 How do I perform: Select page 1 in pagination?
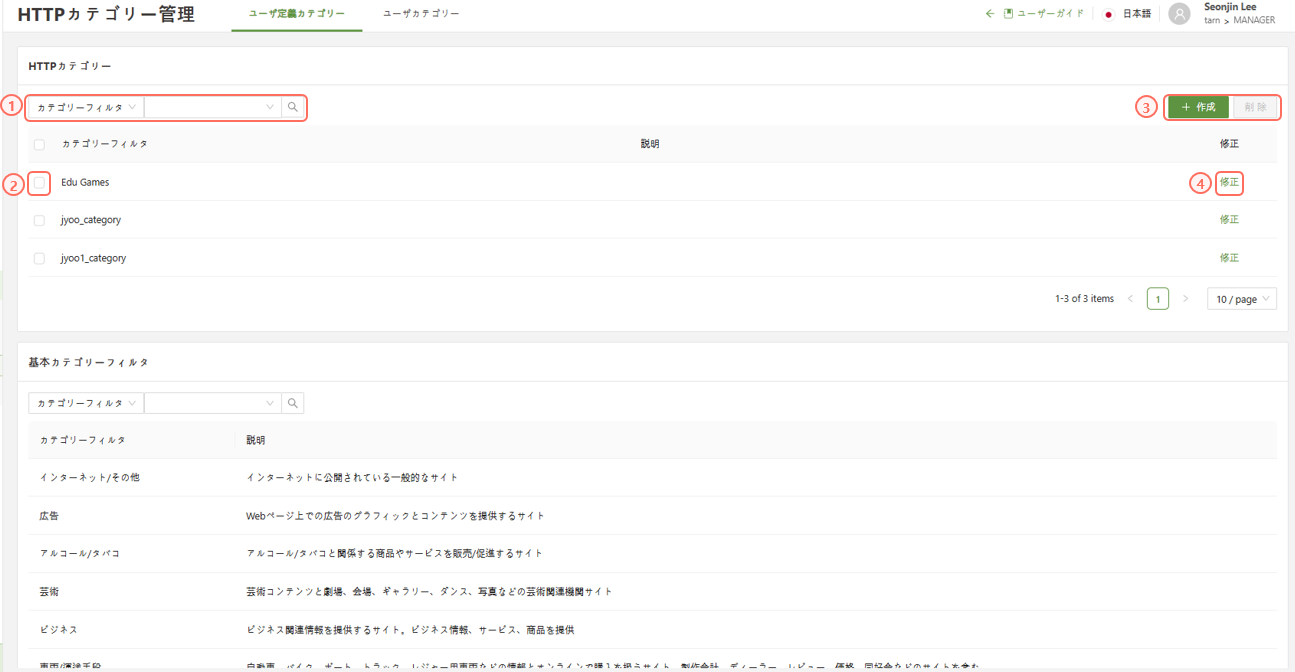click(x=1158, y=299)
